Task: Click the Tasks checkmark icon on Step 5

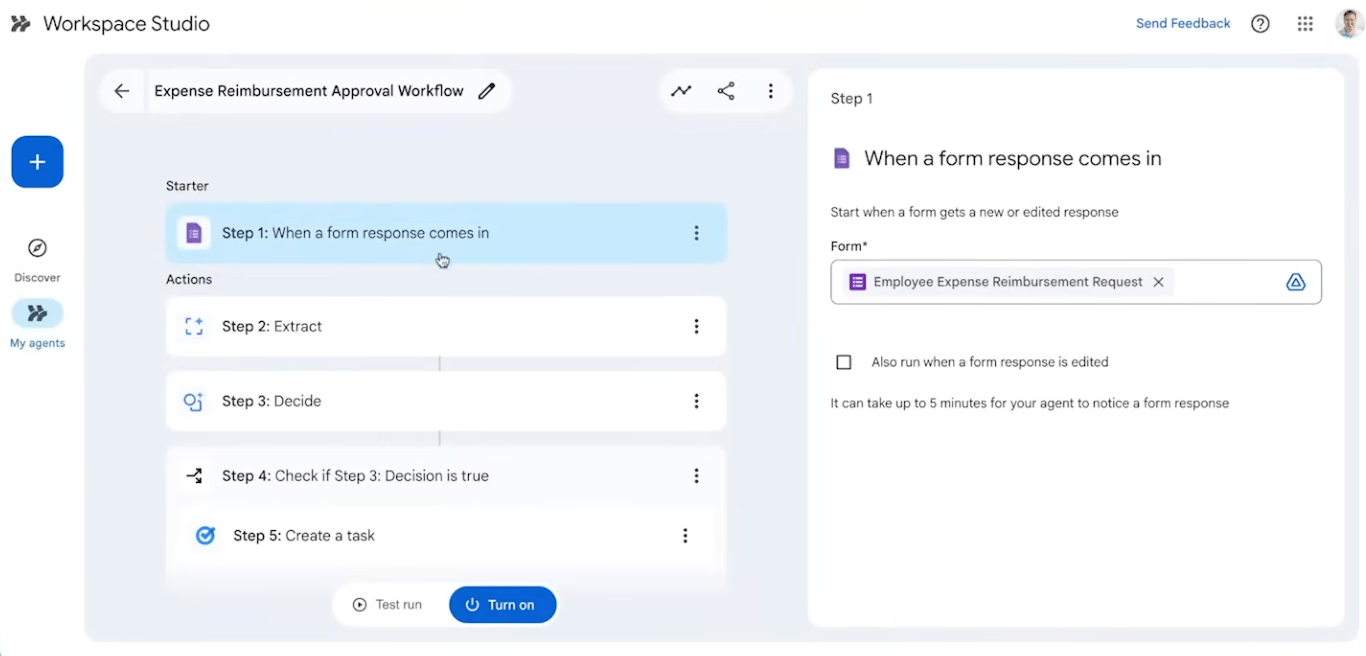Action: (x=205, y=535)
